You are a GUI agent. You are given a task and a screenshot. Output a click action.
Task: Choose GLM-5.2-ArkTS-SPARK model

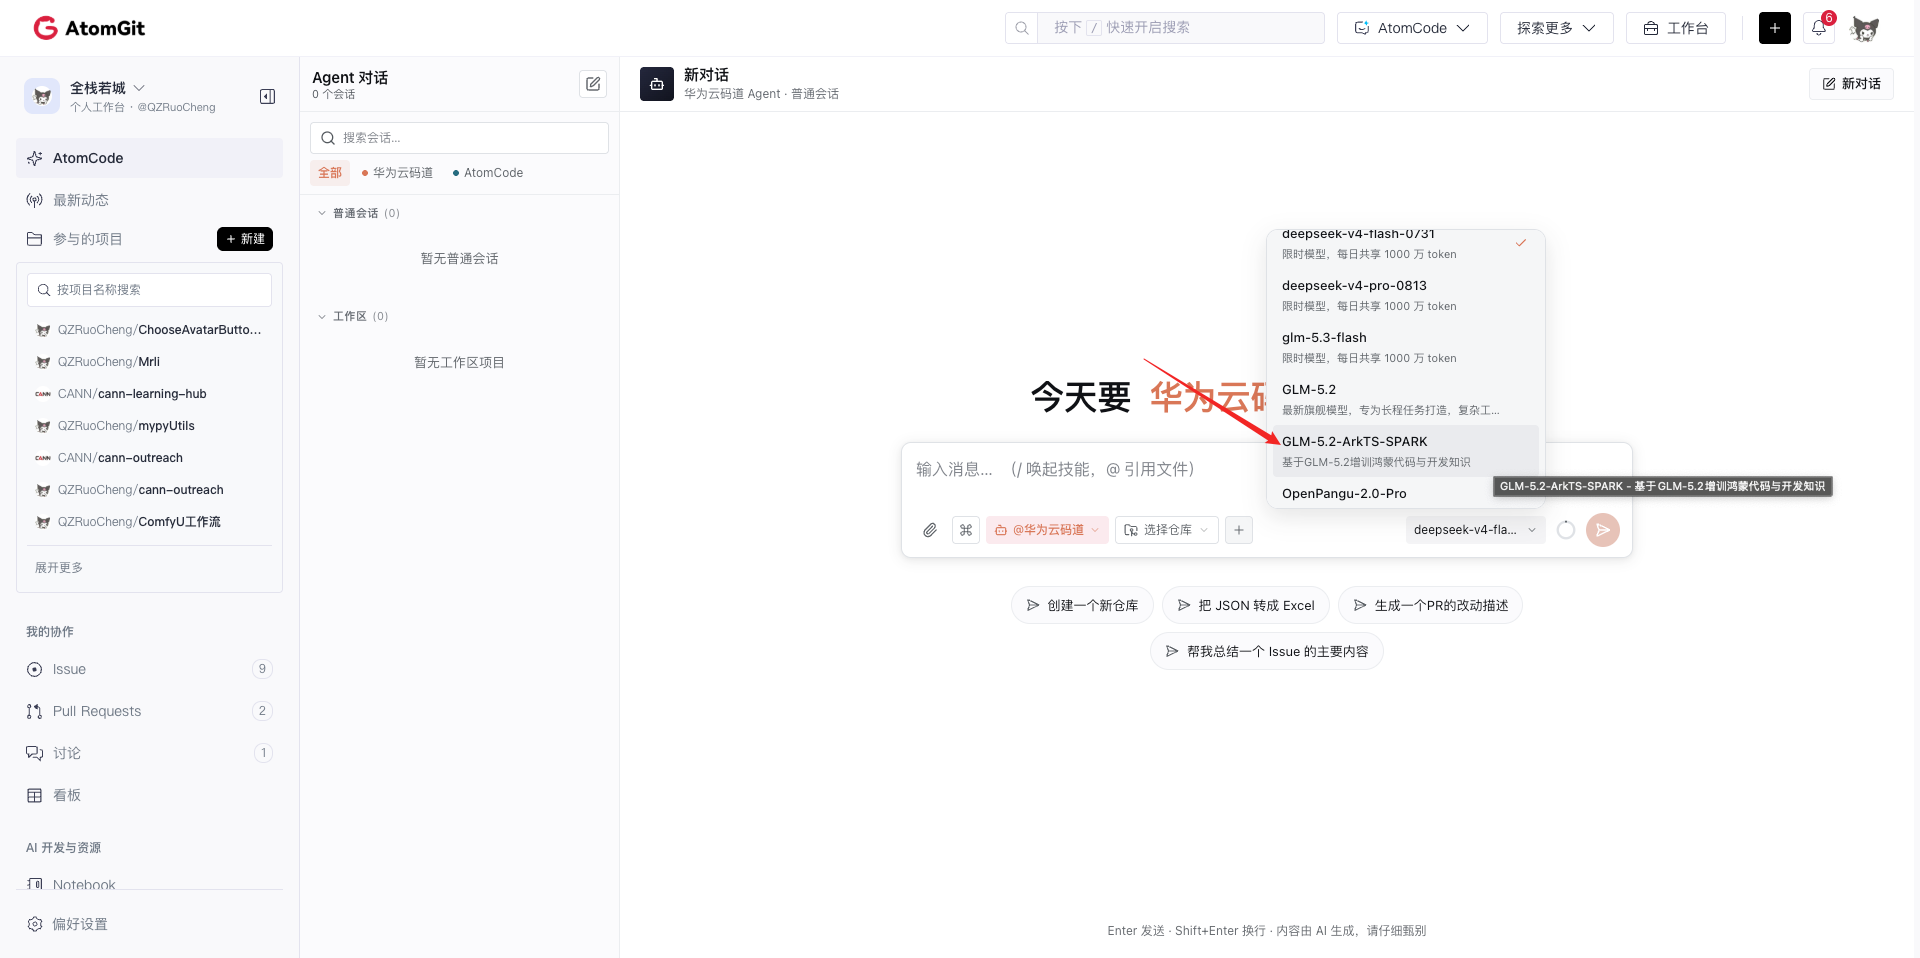pyautogui.click(x=1405, y=451)
